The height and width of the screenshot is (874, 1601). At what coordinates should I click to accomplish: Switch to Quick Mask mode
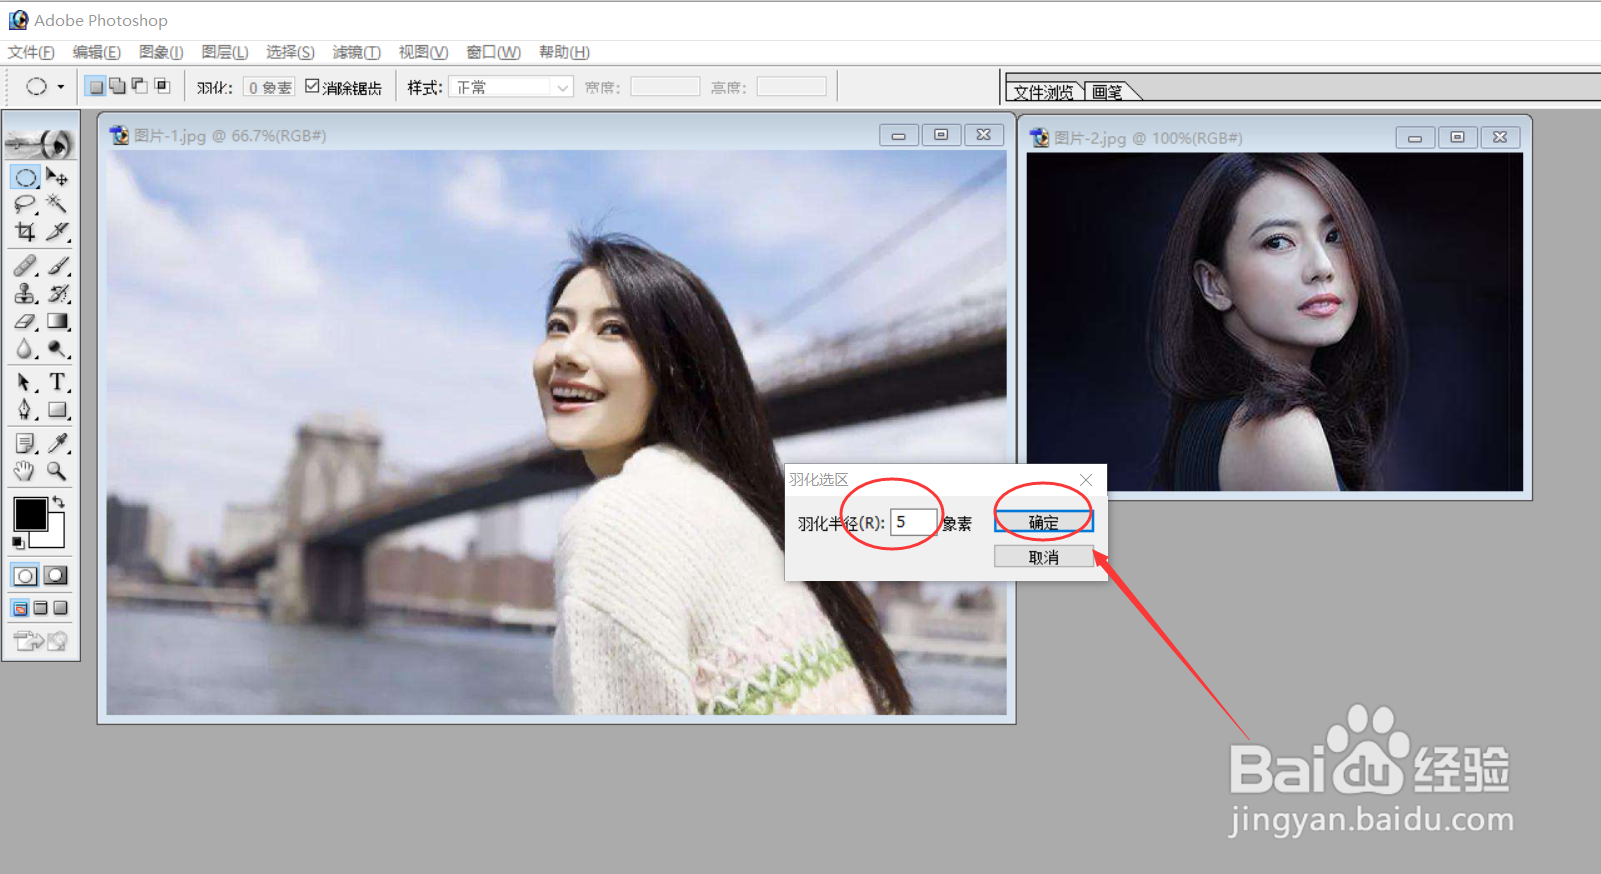point(56,575)
